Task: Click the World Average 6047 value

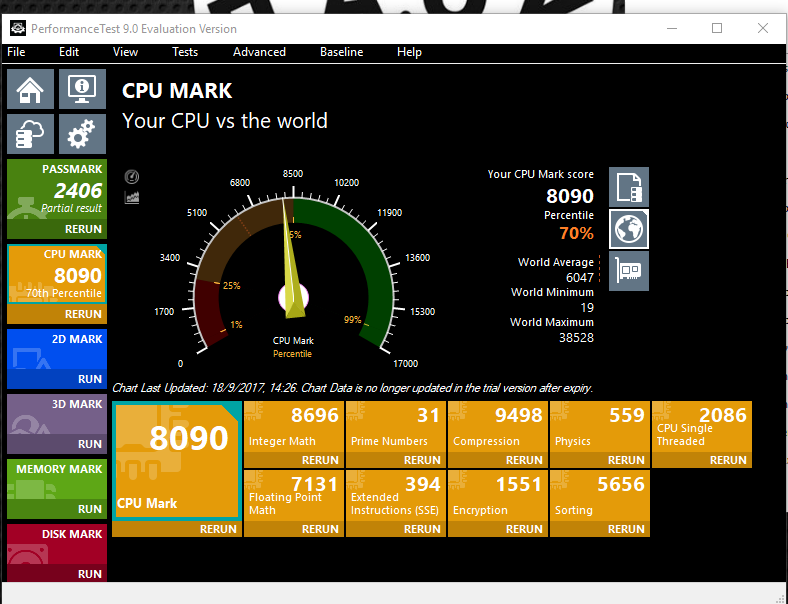Action: pyautogui.click(x=580, y=277)
